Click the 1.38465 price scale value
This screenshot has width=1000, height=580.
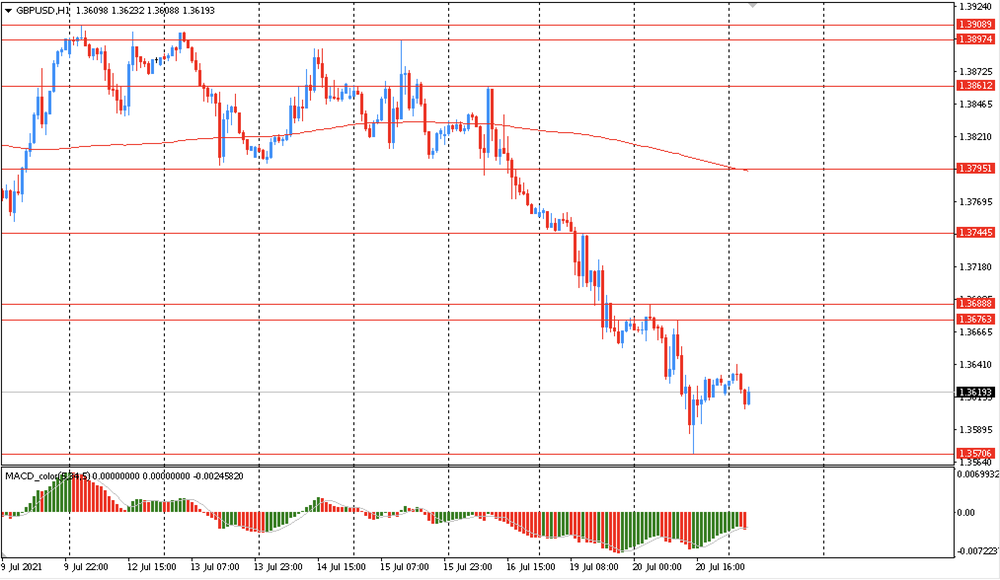click(x=976, y=104)
